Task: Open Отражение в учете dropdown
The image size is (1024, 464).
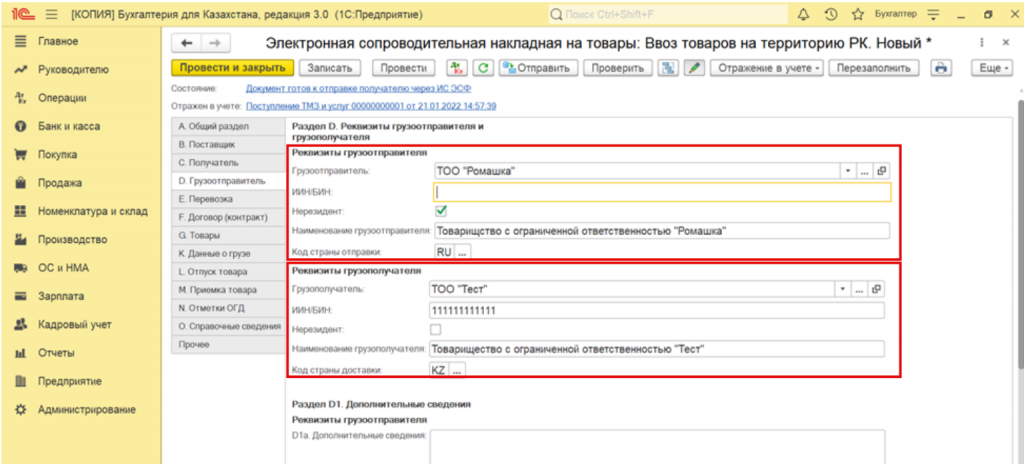Action: click(x=768, y=67)
